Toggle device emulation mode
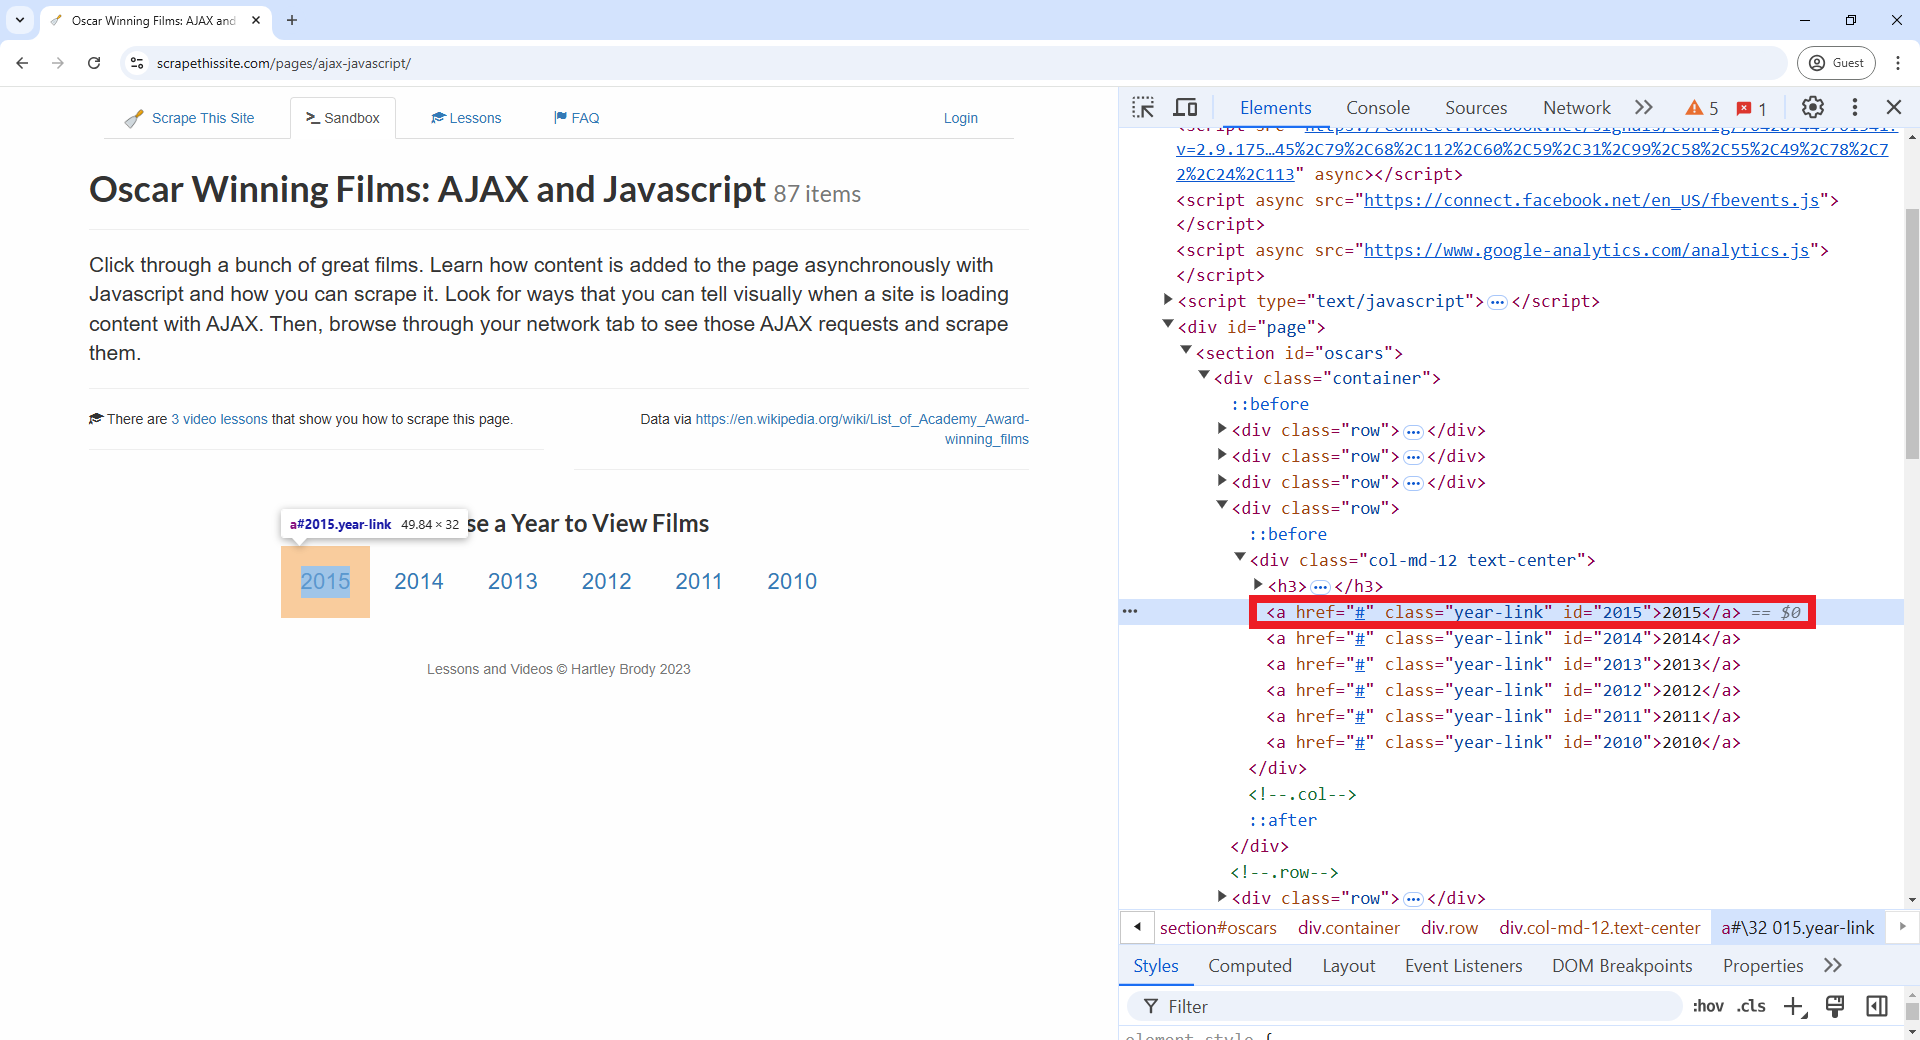This screenshot has height=1040, width=1920. coord(1186,107)
